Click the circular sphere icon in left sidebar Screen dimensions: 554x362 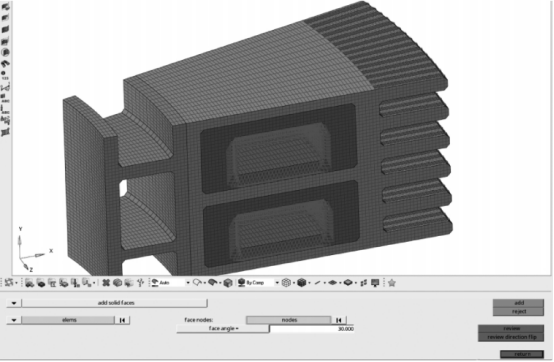[x=5, y=52]
